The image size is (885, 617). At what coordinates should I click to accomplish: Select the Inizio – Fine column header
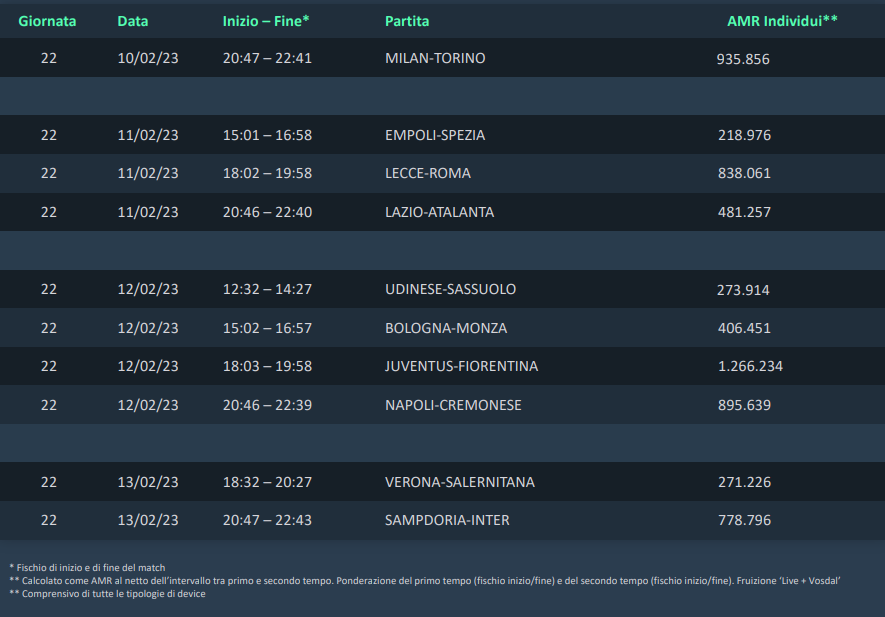click(x=266, y=21)
